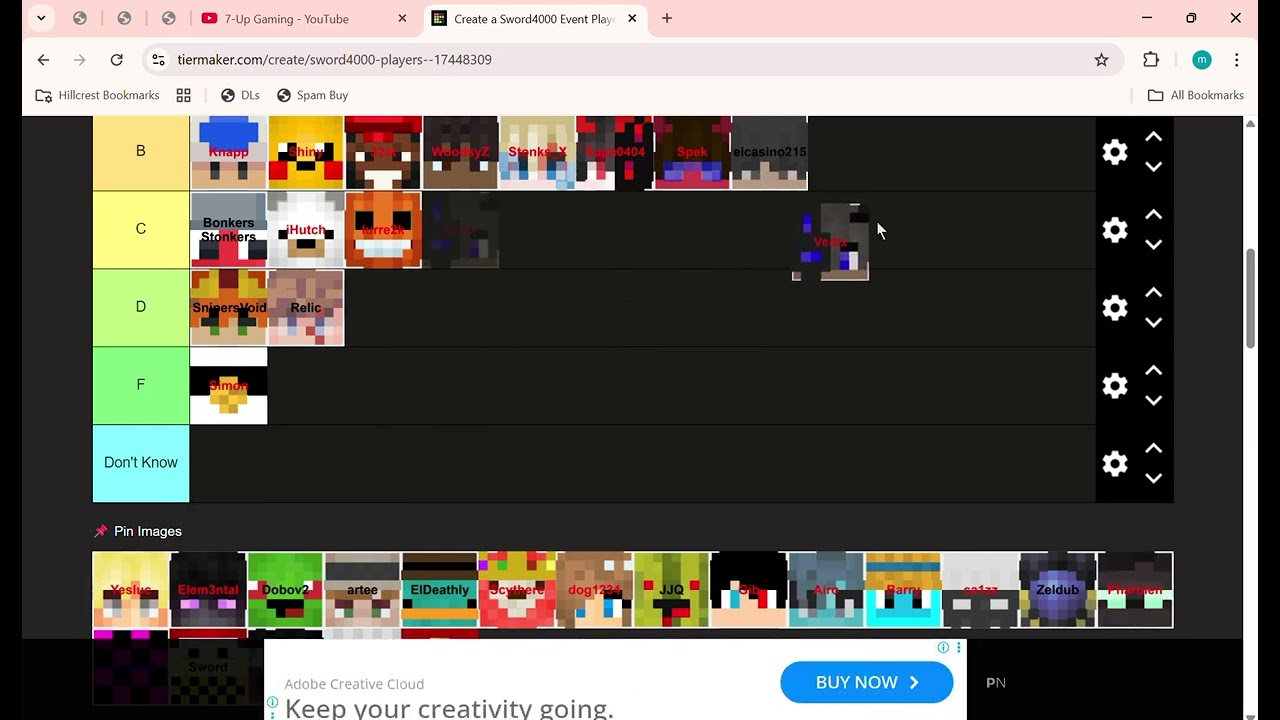Move tier F up with arrow
1280x720 pixels.
click(x=1154, y=371)
